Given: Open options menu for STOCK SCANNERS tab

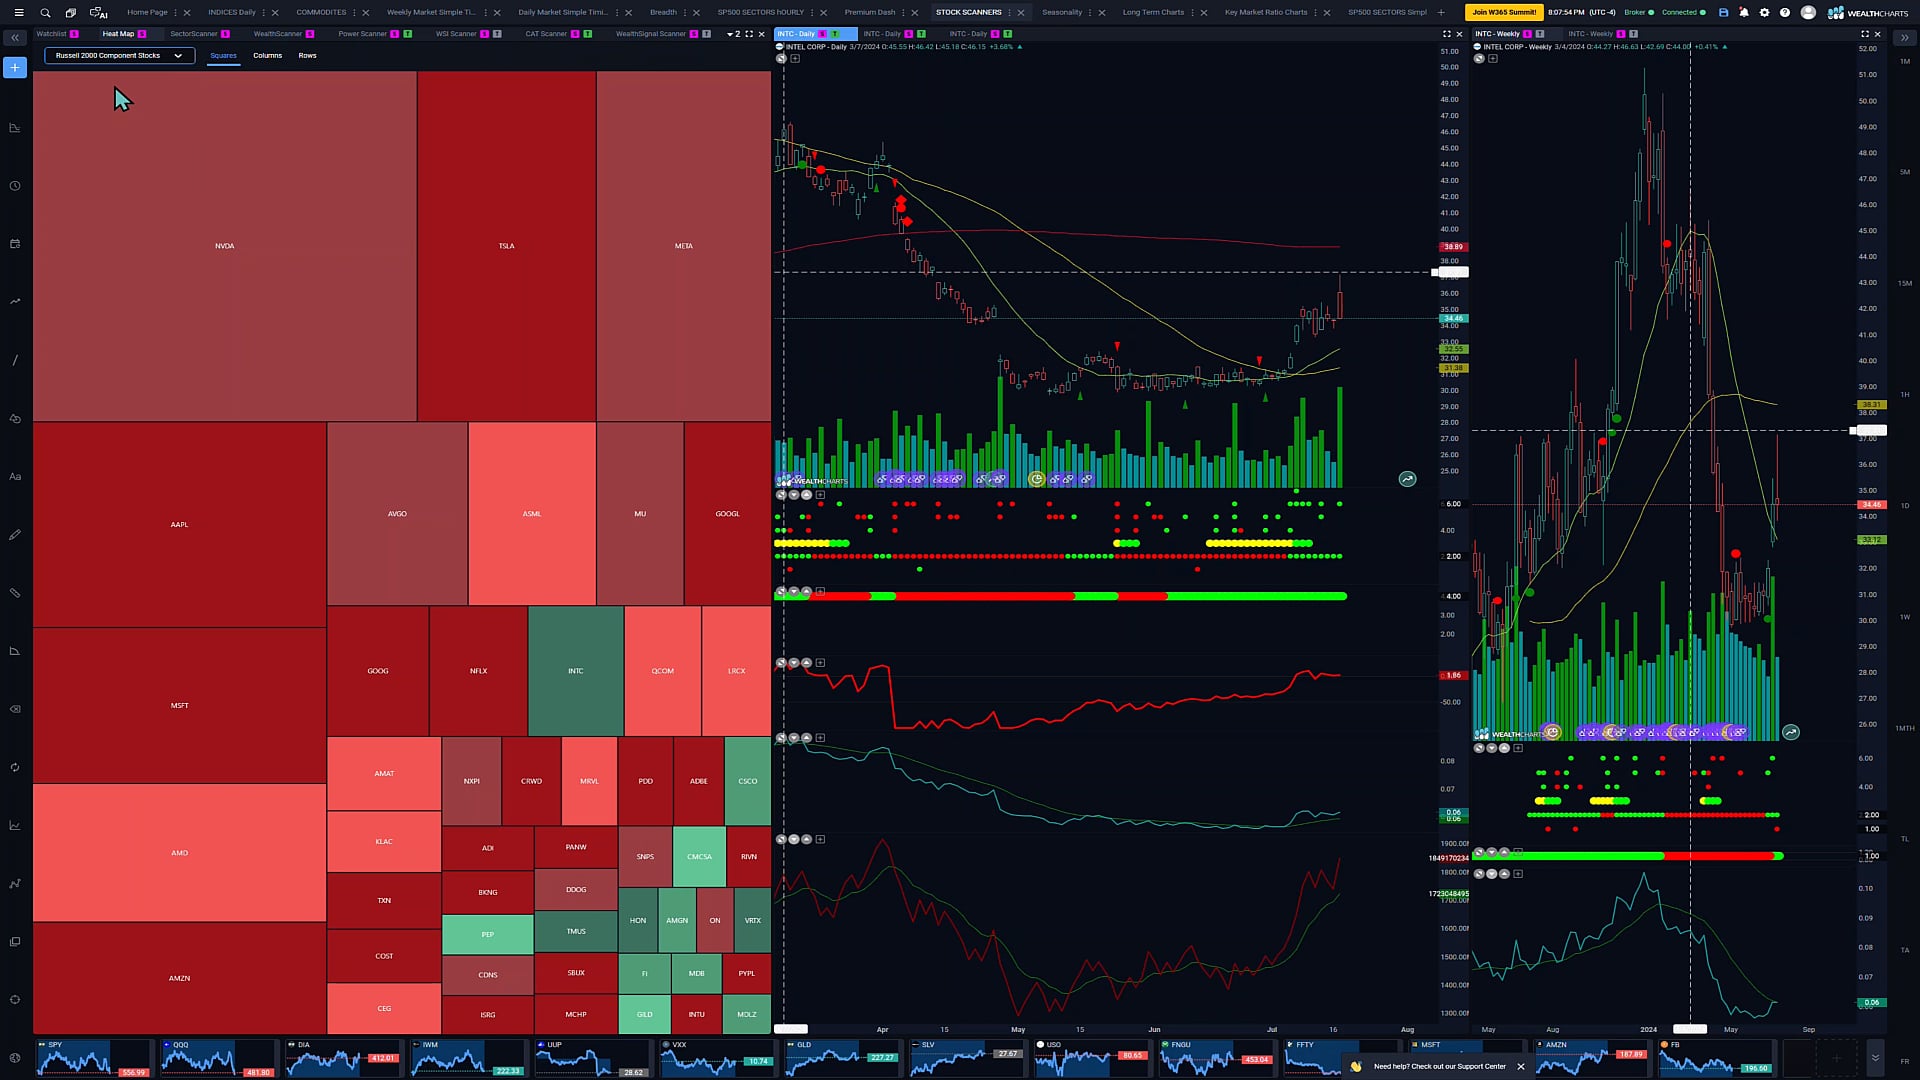Looking at the screenshot, I should [x=1009, y=13].
